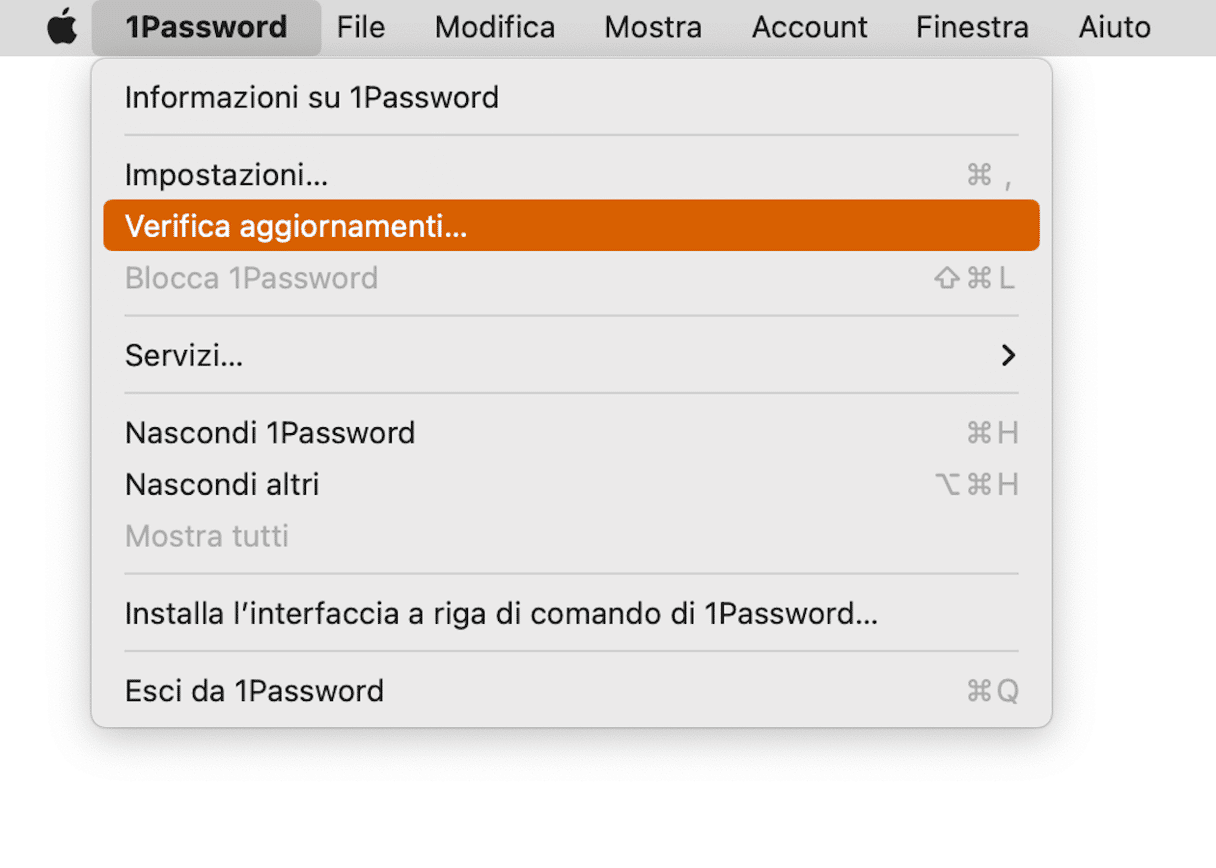Open Impostazioni from the menu
The height and width of the screenshot is (868, 1216).
click(227, 176)
